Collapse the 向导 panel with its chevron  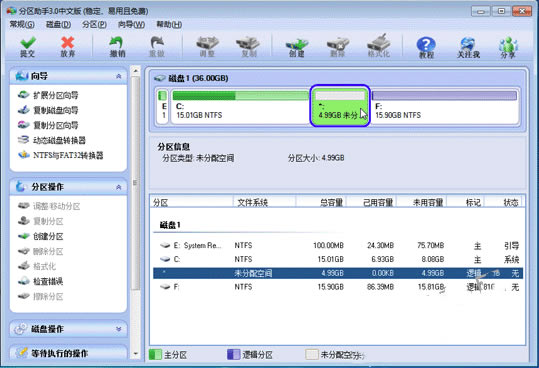[x=119, y=76]
